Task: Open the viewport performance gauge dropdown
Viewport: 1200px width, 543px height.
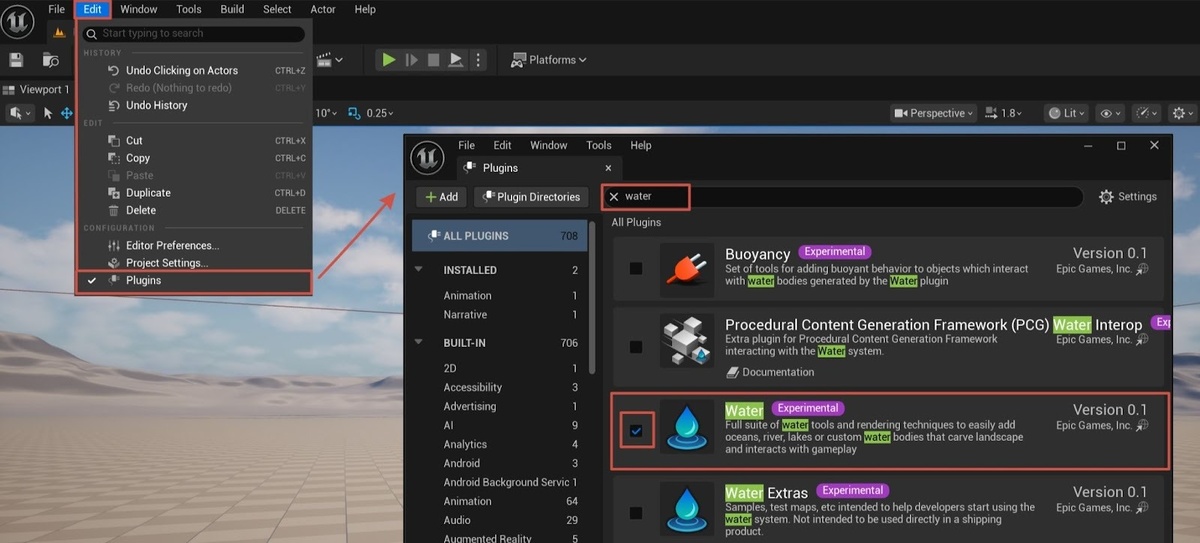Action: coord(1148,113)
